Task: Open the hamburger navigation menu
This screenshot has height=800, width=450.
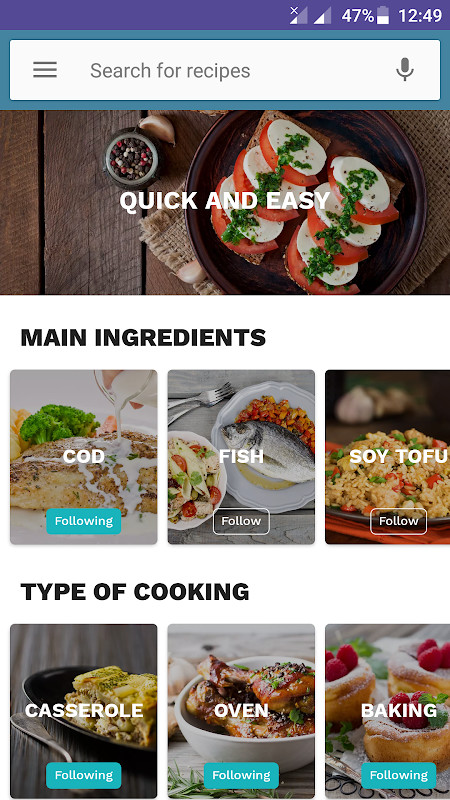Action: tap(45, 70)
